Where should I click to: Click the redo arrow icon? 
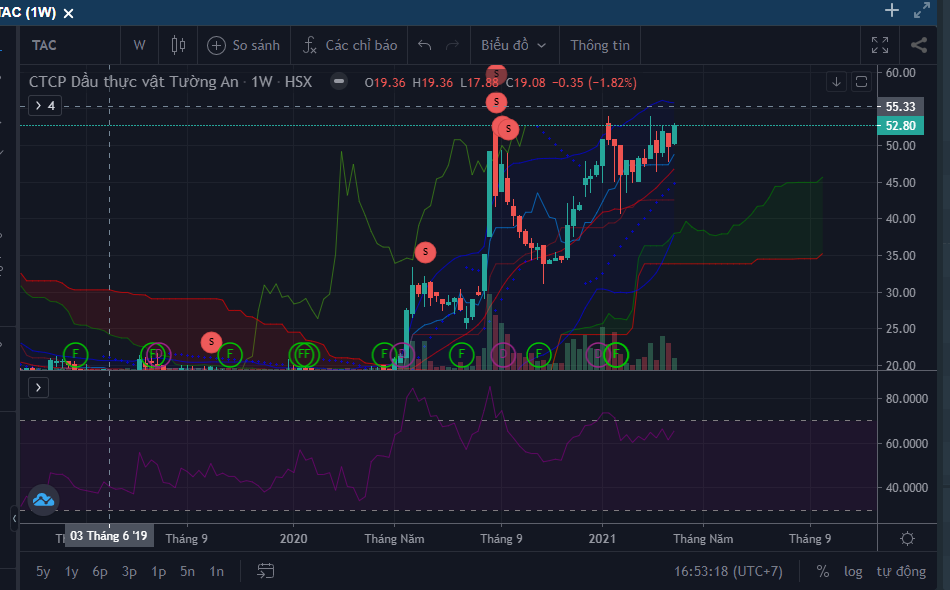coord(452,45)
